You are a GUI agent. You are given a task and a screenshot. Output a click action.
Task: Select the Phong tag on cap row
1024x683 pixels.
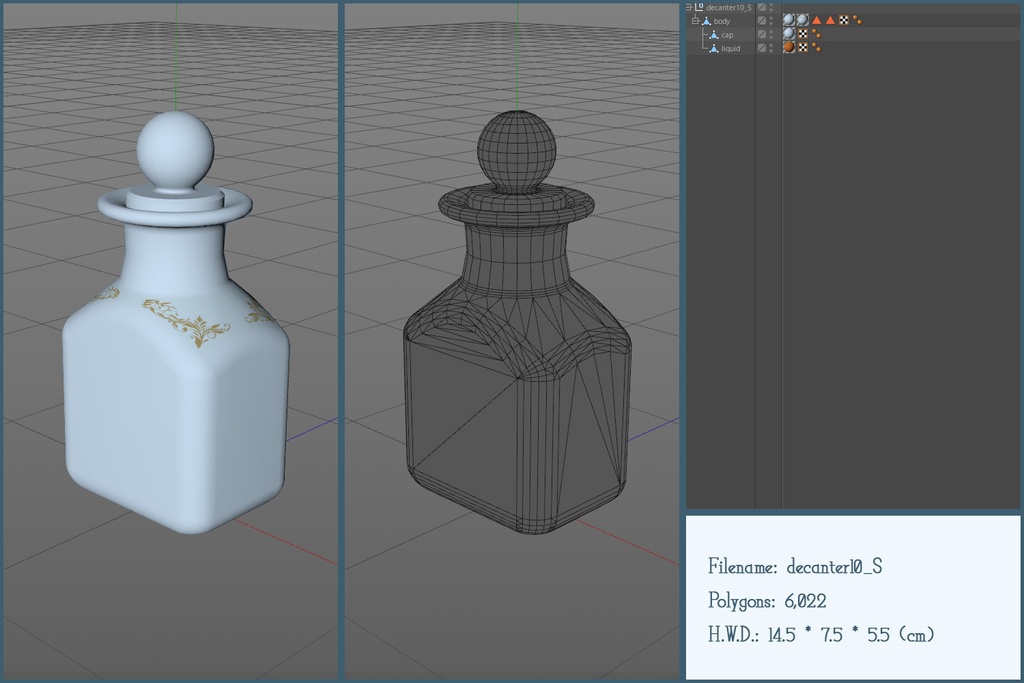816,34
